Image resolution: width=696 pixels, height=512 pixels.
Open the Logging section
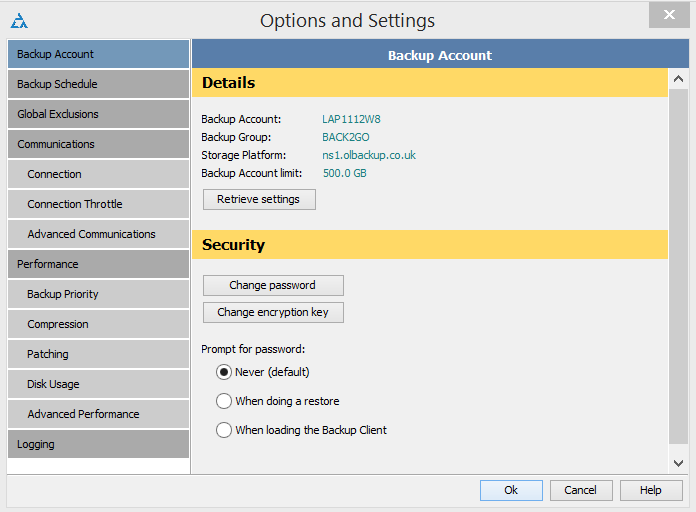tap(99, 444)
